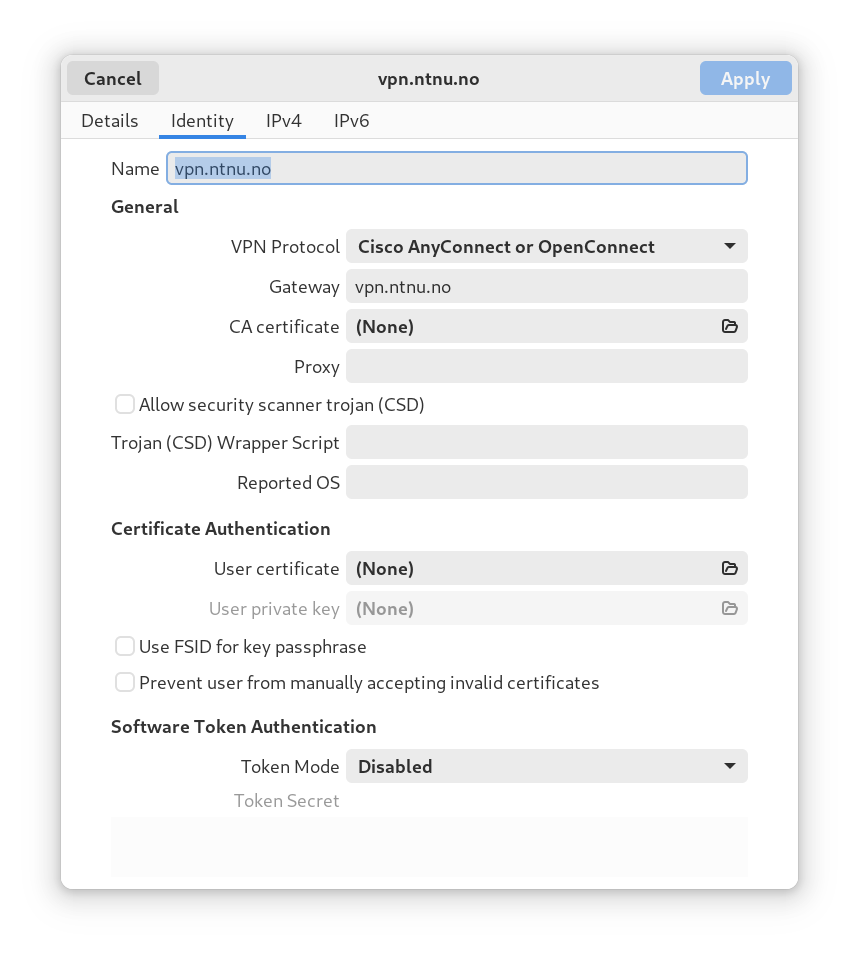The width and height of the screenshot is (859, 956).
Task: Click the Token Secret text area
Action: click(x=429, y=847)
